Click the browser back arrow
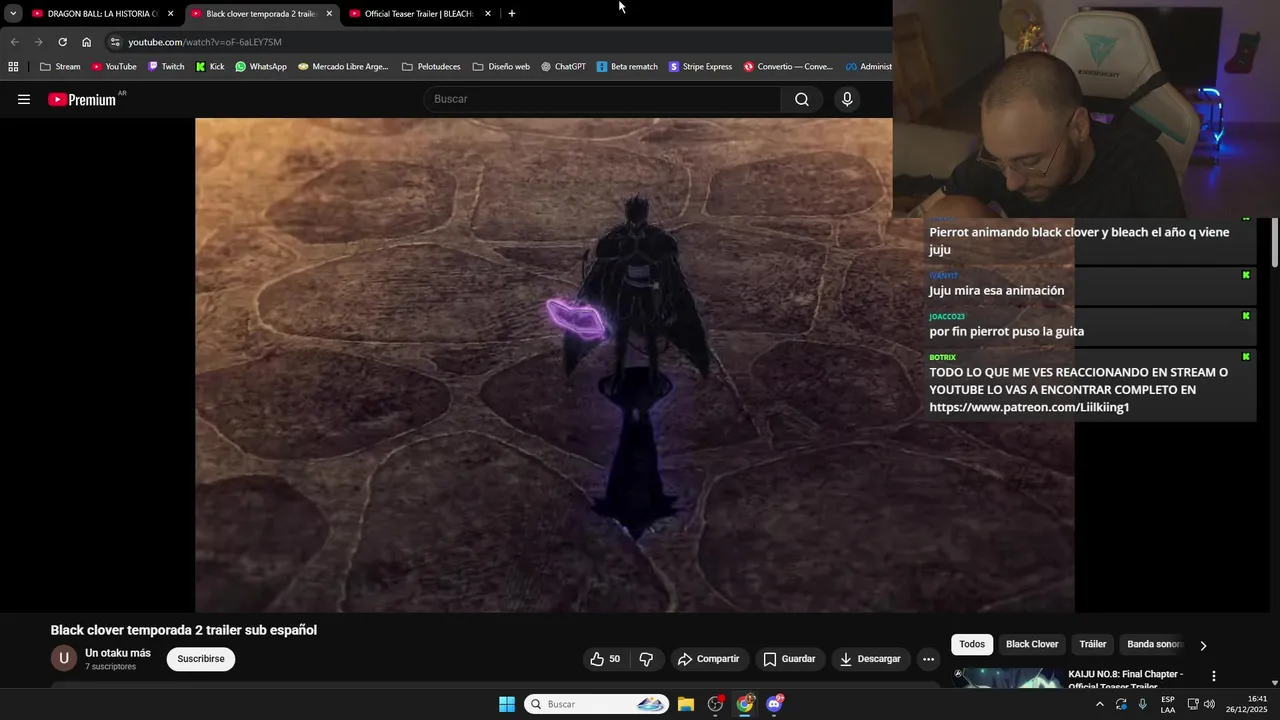Screen dimensions: 1280x720 [x=14, y=42]
